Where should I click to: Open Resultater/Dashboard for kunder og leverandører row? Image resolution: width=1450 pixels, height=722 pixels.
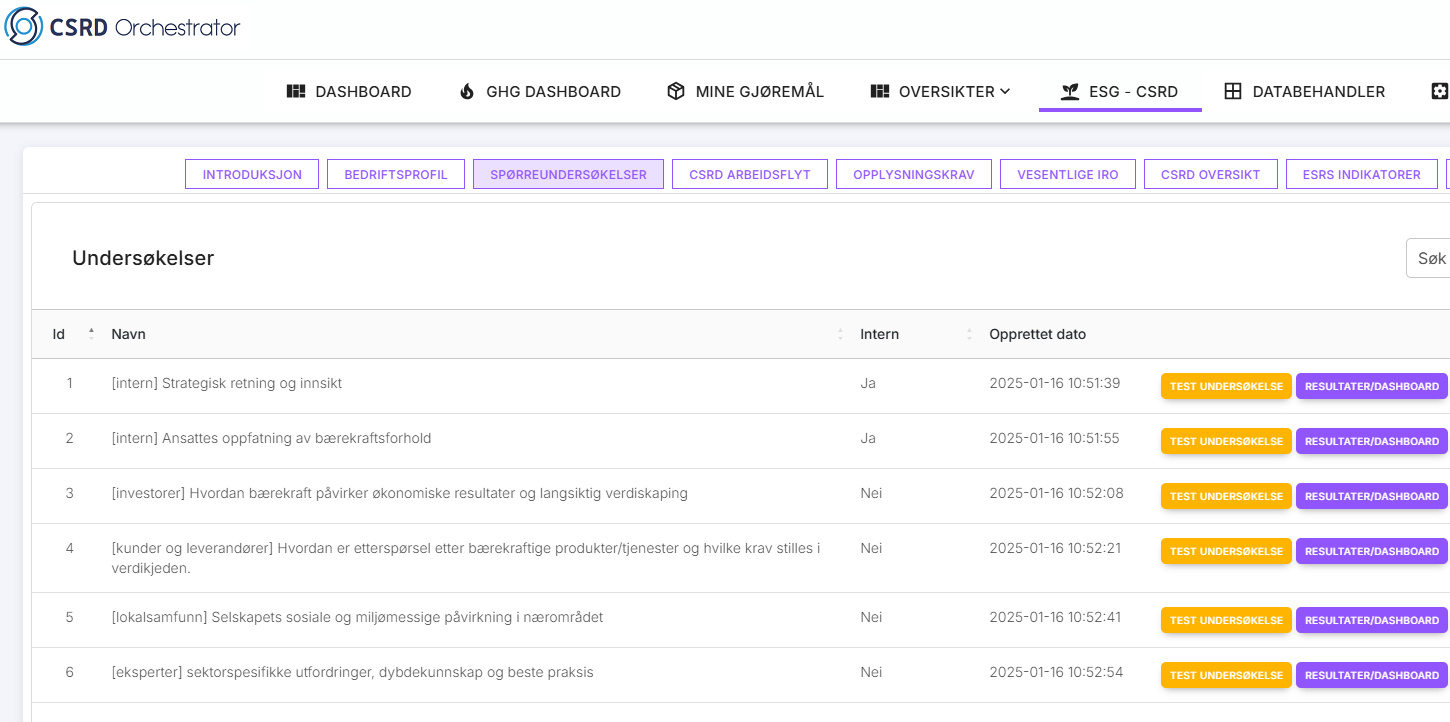point(1372,551)
